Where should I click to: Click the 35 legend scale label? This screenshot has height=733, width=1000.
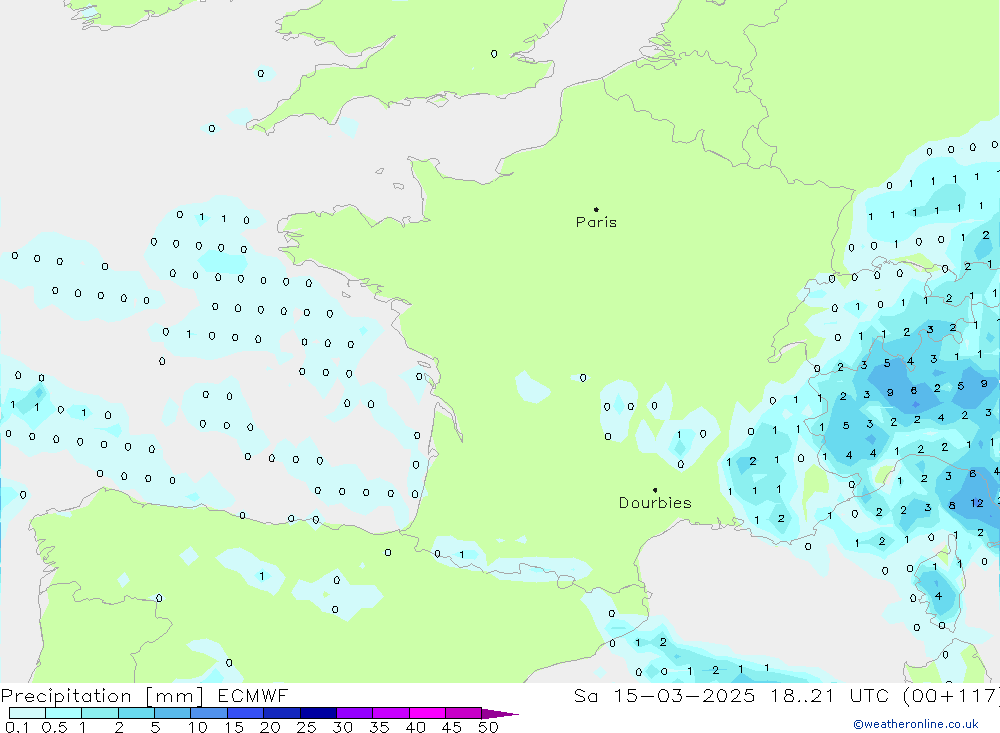[379, 727]
